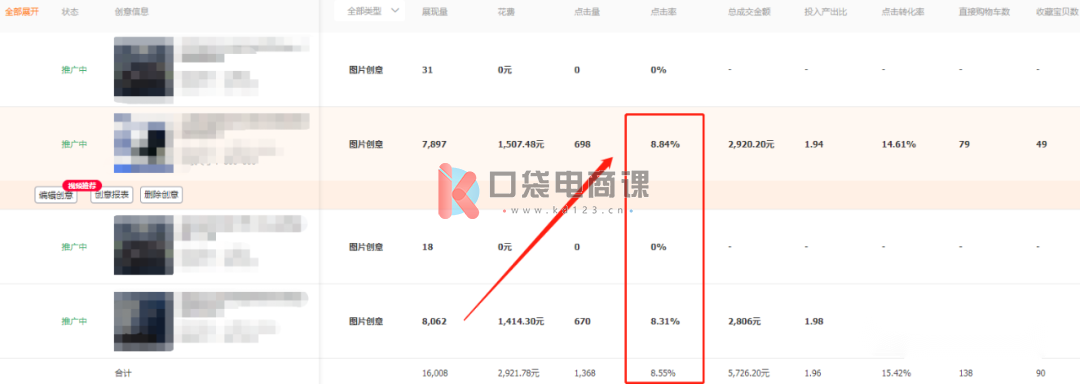This screenshot has width=1080, height=384.
Task: Select the ROI value 1.98
Action: (812, 321)
